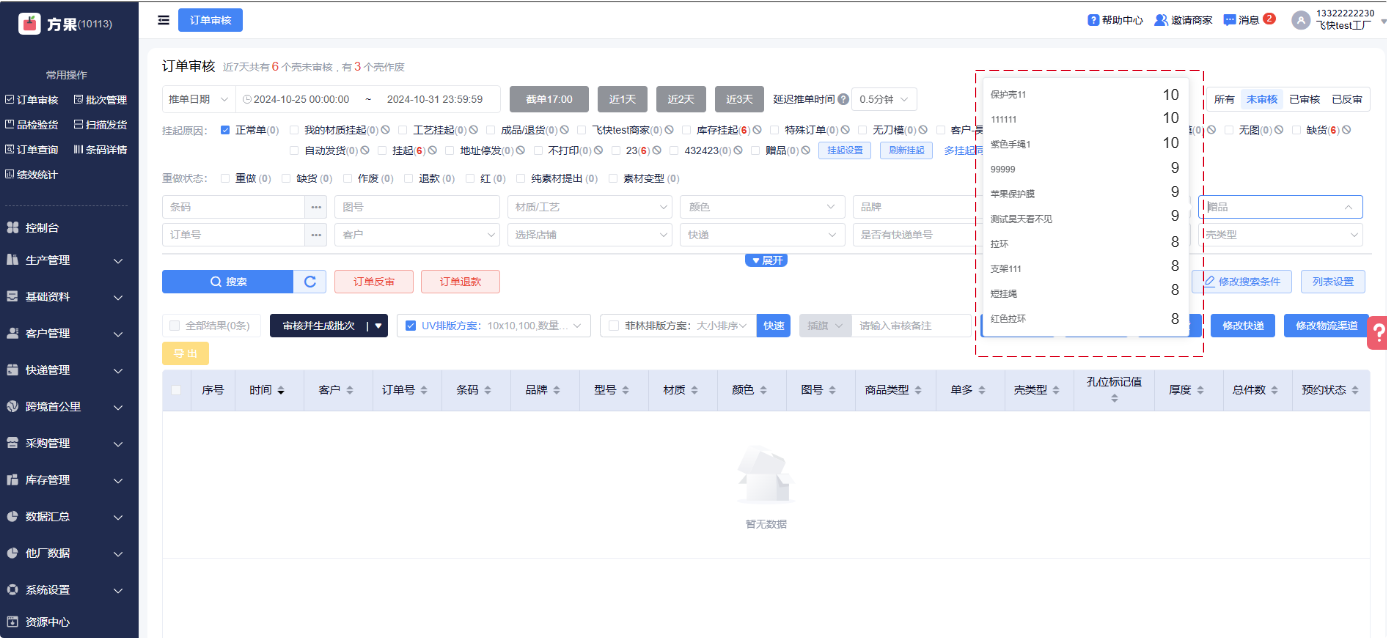Sort the 时间 column header arrows
The height and width of the screenshot is (638, 1387).
point(281,391)
